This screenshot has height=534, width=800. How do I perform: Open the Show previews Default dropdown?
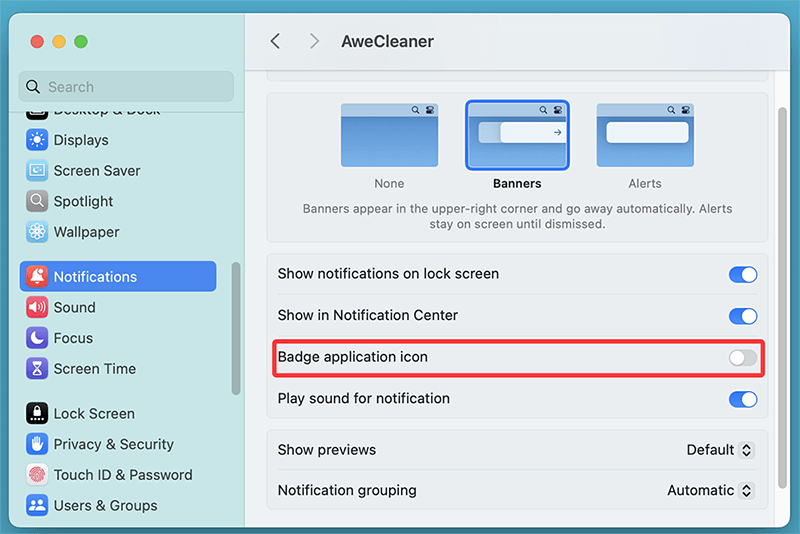tap(720, 450)
